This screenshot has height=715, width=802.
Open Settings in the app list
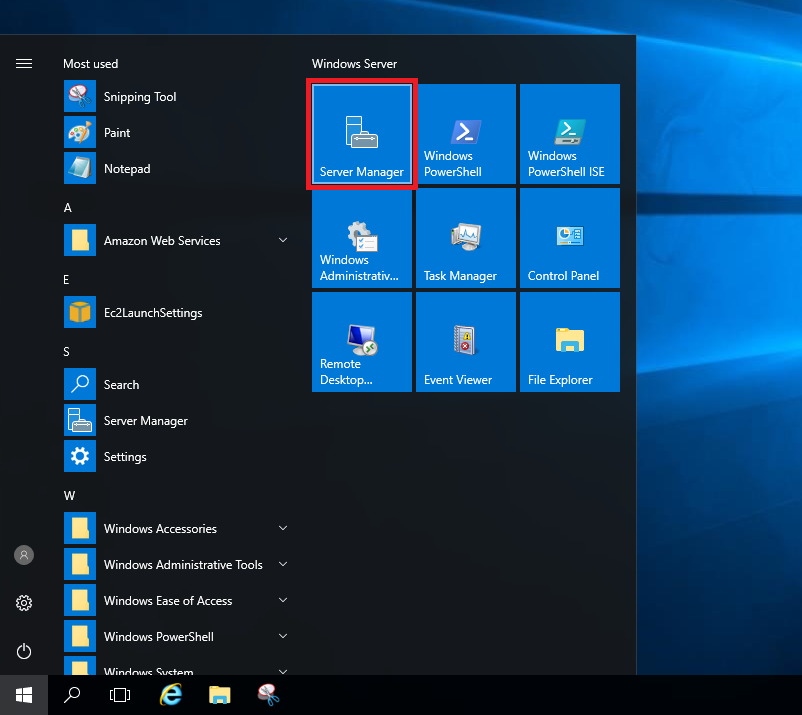[x=176, y=456]
